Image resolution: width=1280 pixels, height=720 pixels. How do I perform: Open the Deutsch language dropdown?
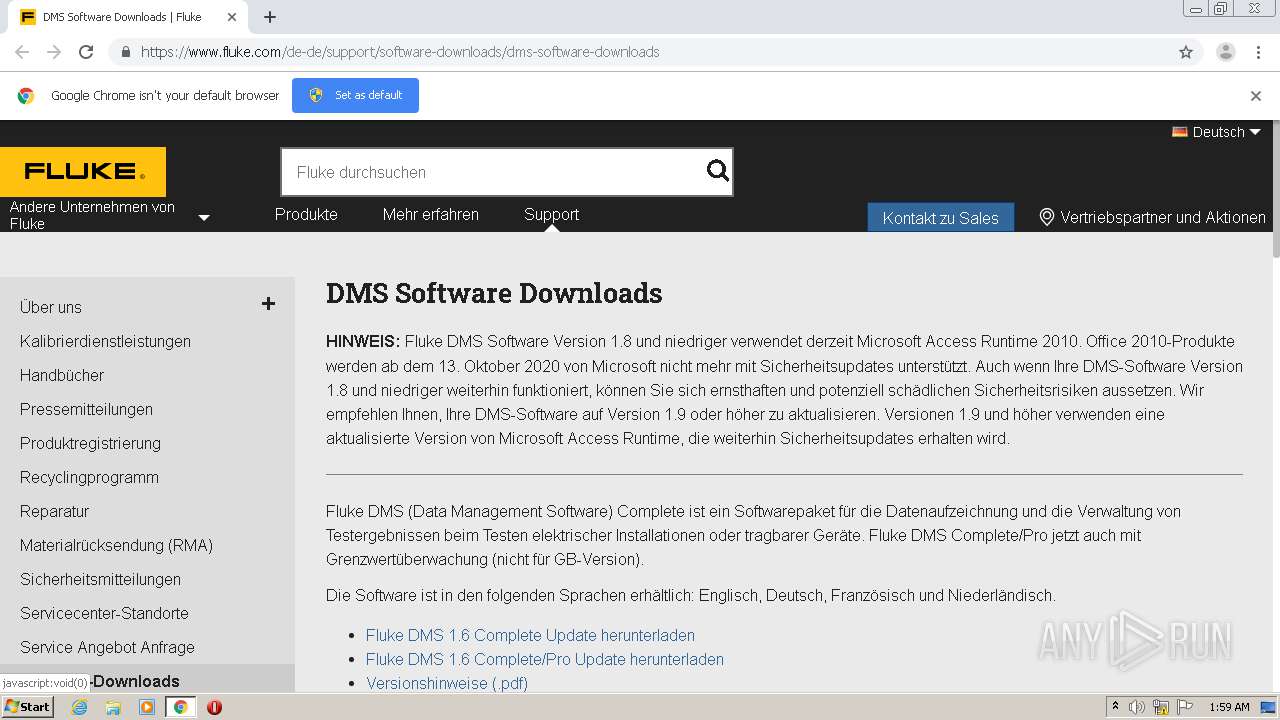[1217, 132]
